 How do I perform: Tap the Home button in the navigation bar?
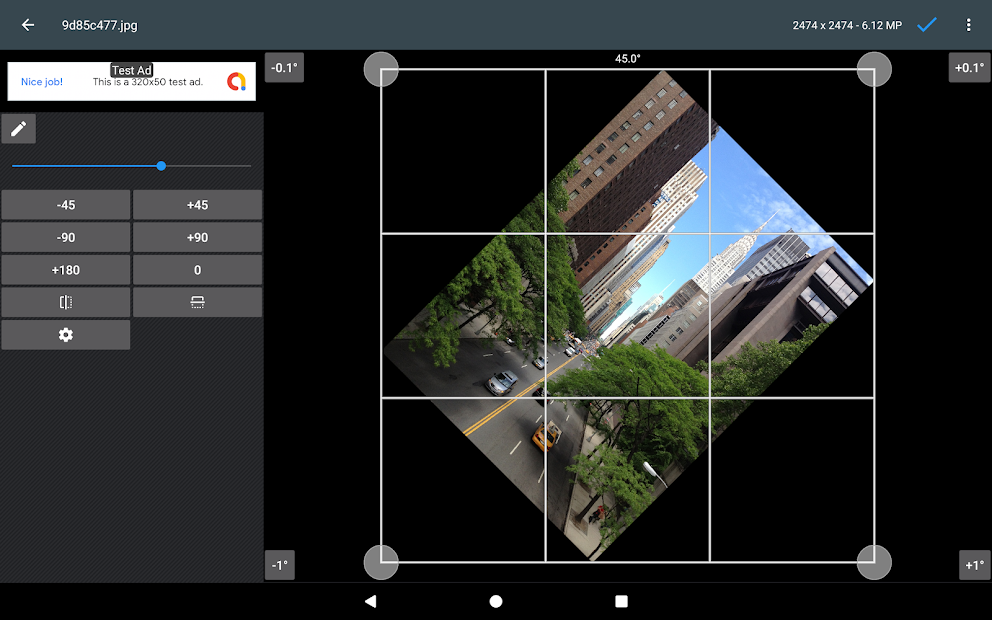(495, 600)
